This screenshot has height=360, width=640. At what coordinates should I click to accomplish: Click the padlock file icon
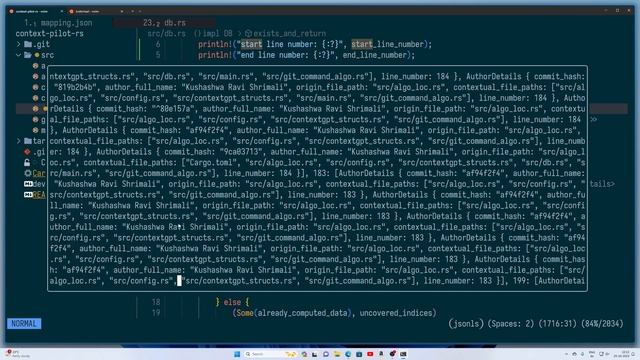click(x=27, y=162)
